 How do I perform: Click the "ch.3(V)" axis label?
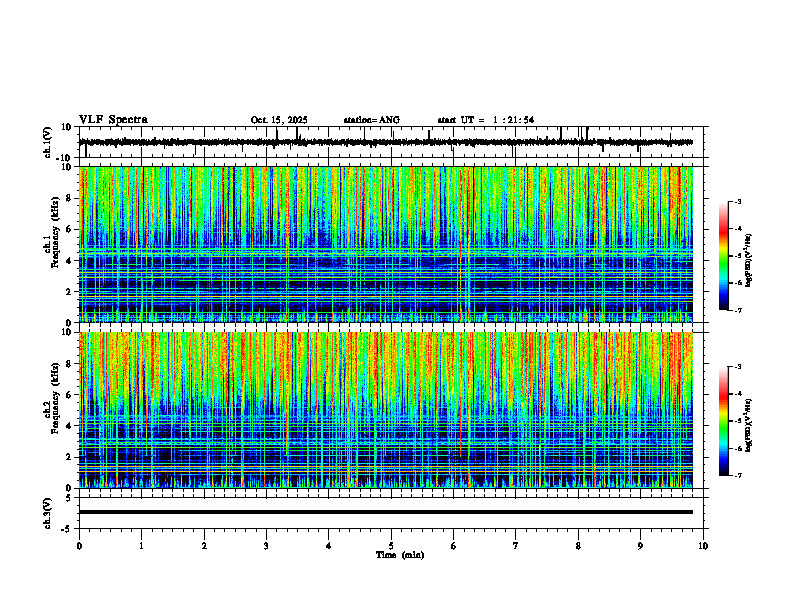(x=47, y=513)
